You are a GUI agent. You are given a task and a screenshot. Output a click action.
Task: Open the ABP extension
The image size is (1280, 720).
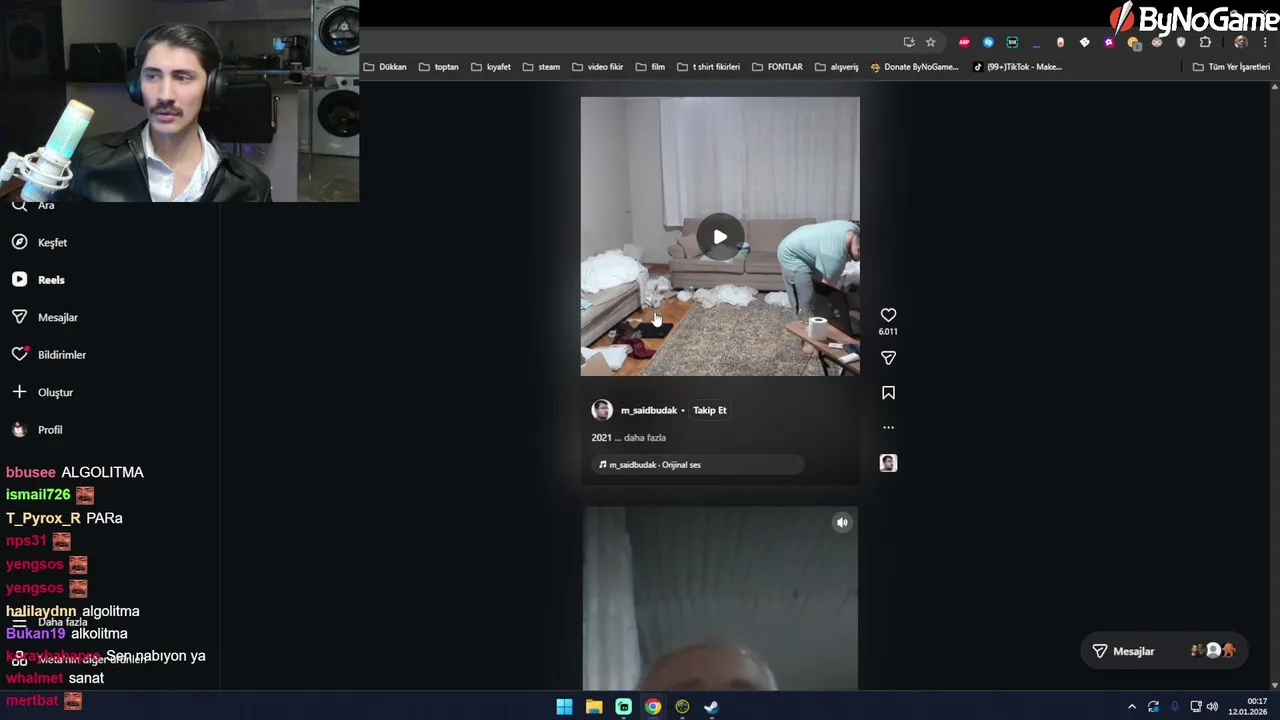coord(964,42)
